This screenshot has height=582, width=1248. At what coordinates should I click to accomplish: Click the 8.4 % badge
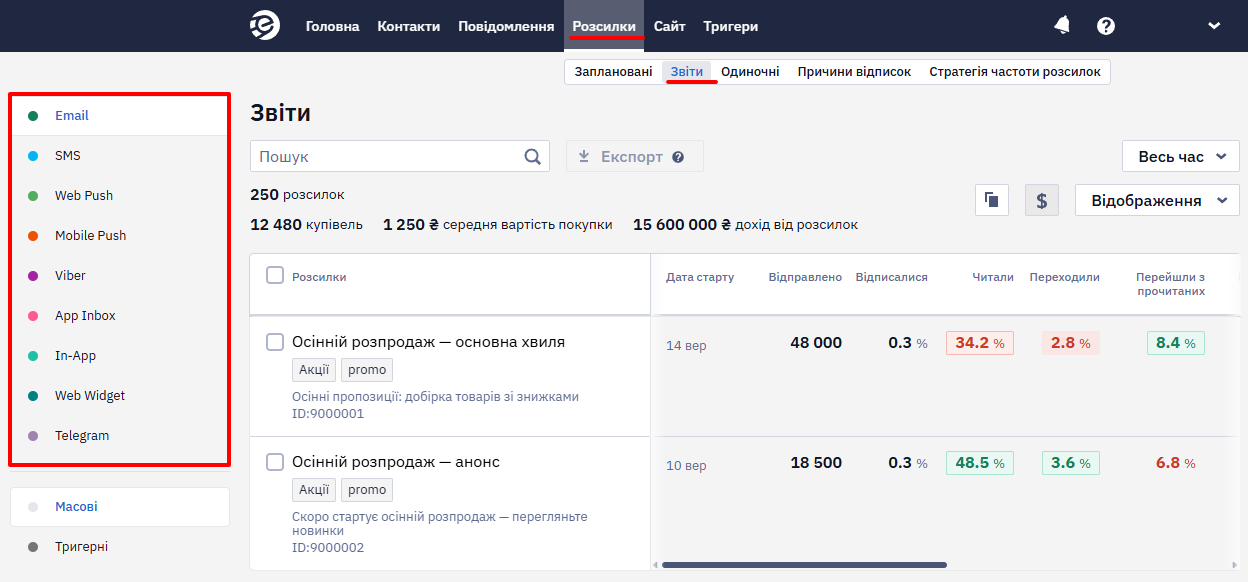point(1176,343)
